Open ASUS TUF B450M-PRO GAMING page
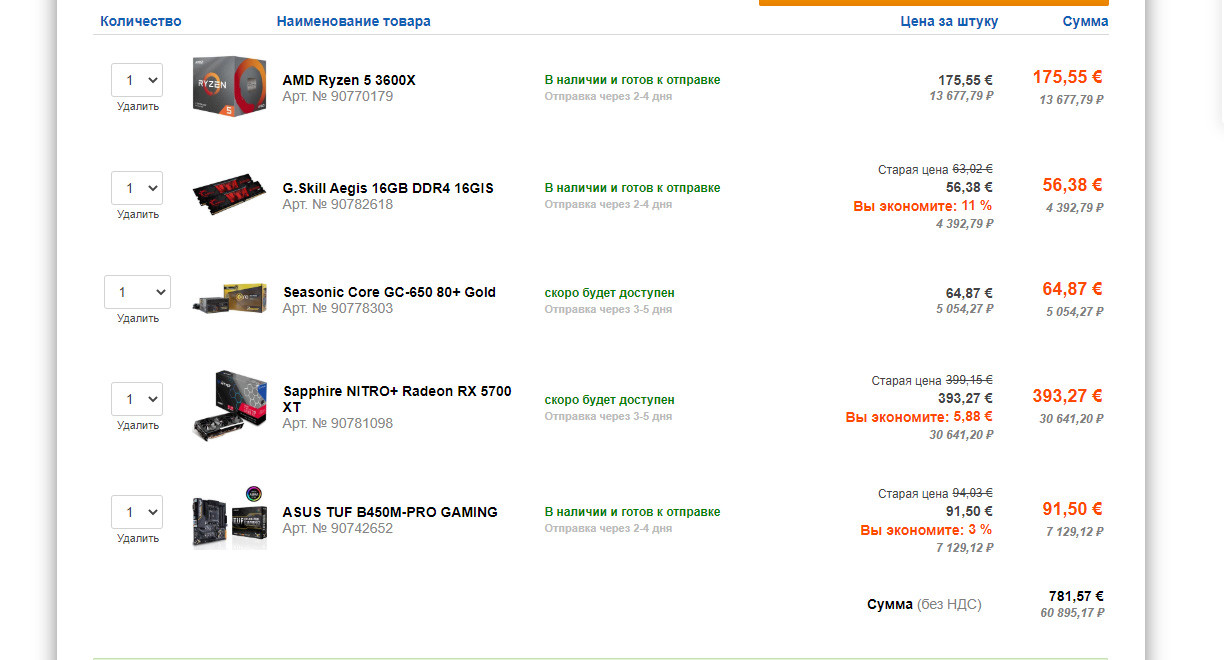1224x660 pixels. point(390,512)
